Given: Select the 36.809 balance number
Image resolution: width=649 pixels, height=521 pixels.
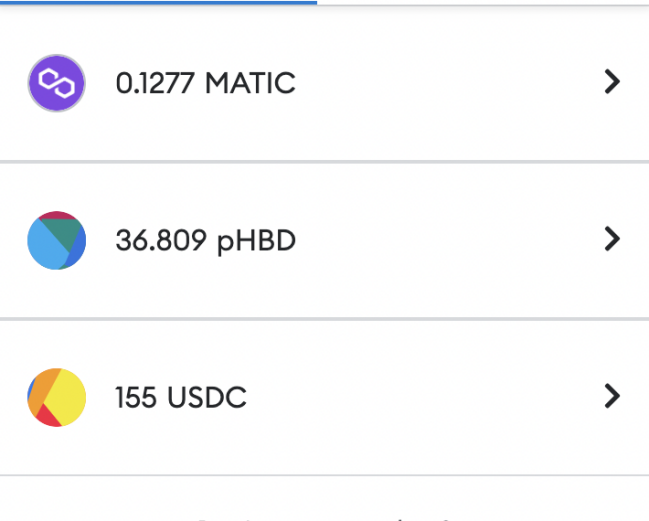Looking at the screenshot, I should pyautogui.click(x=161, y=240).
